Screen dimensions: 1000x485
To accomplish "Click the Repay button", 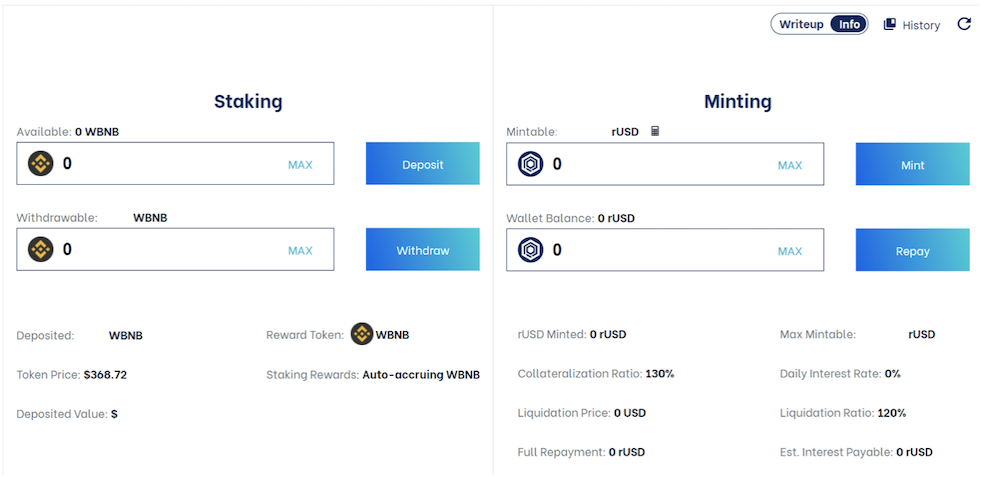I will tap(913, 250).
